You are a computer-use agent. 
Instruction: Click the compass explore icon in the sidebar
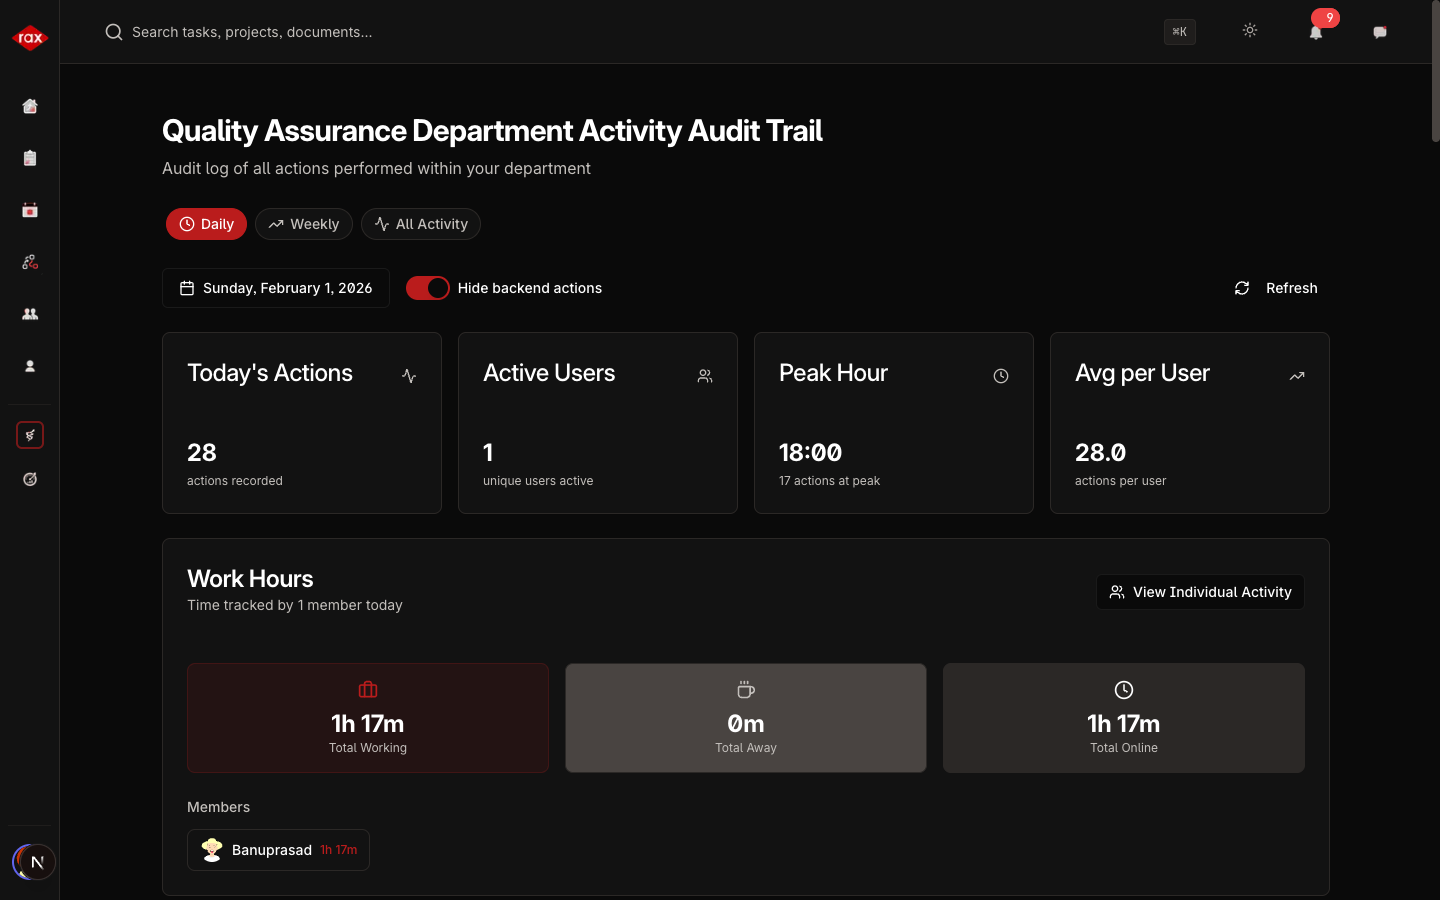pyautogui.click(x=29, y=479)
